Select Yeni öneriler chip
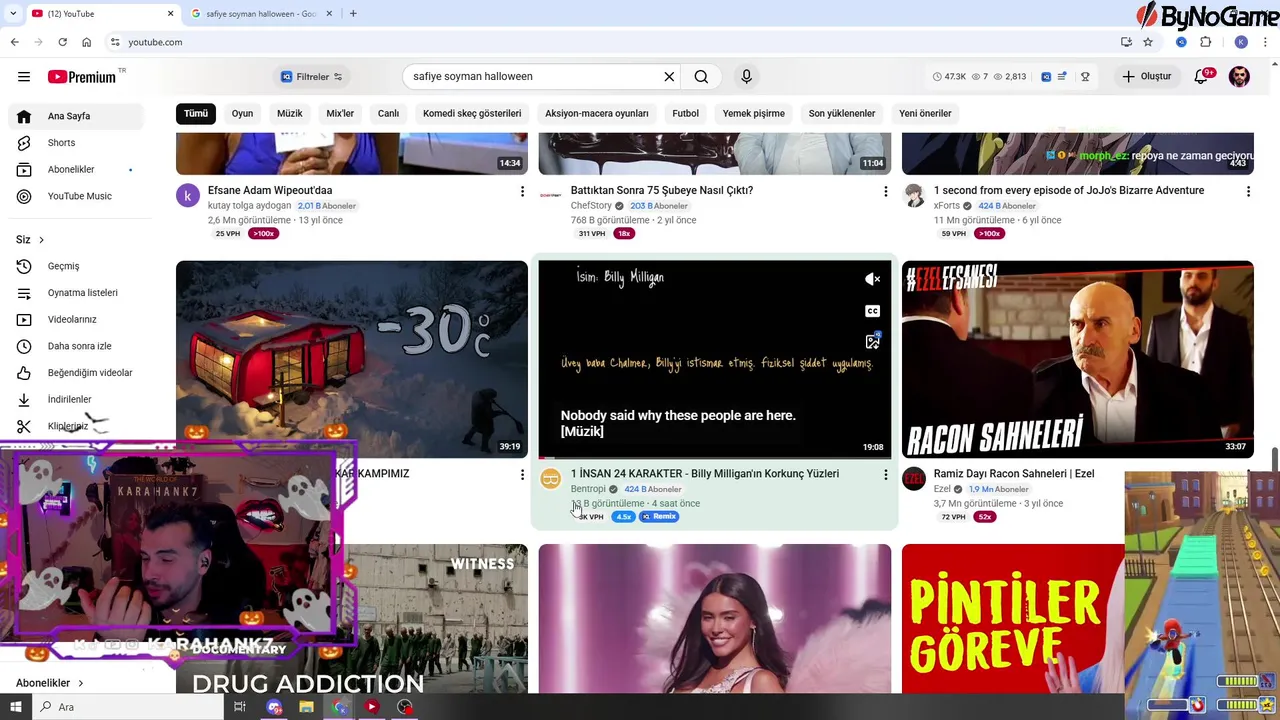This screenshot has width=1280, height=720. (x=925, y=113)
